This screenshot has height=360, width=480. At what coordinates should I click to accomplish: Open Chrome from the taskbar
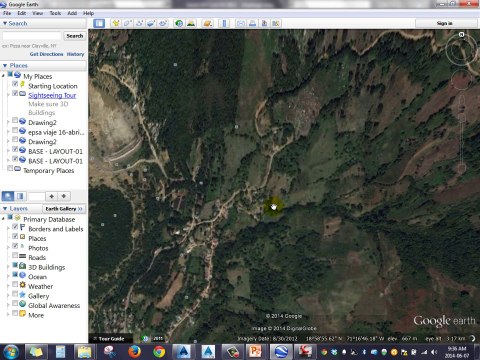click(x=159, y=352)
